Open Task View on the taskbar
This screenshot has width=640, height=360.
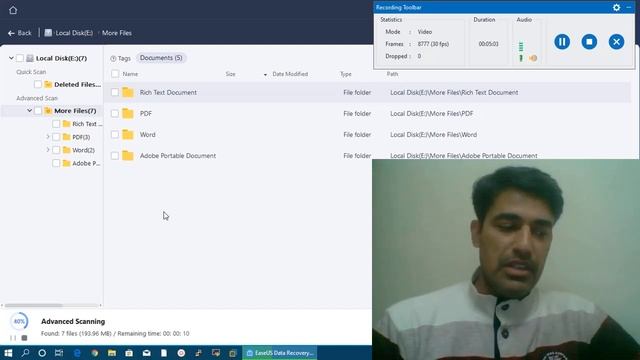[59, 353]
